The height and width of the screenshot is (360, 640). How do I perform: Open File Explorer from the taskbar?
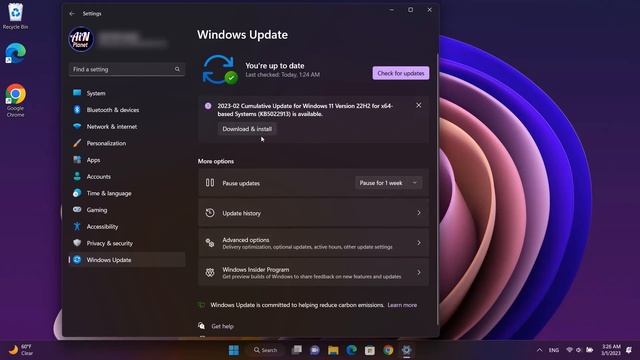click(333, 350)
